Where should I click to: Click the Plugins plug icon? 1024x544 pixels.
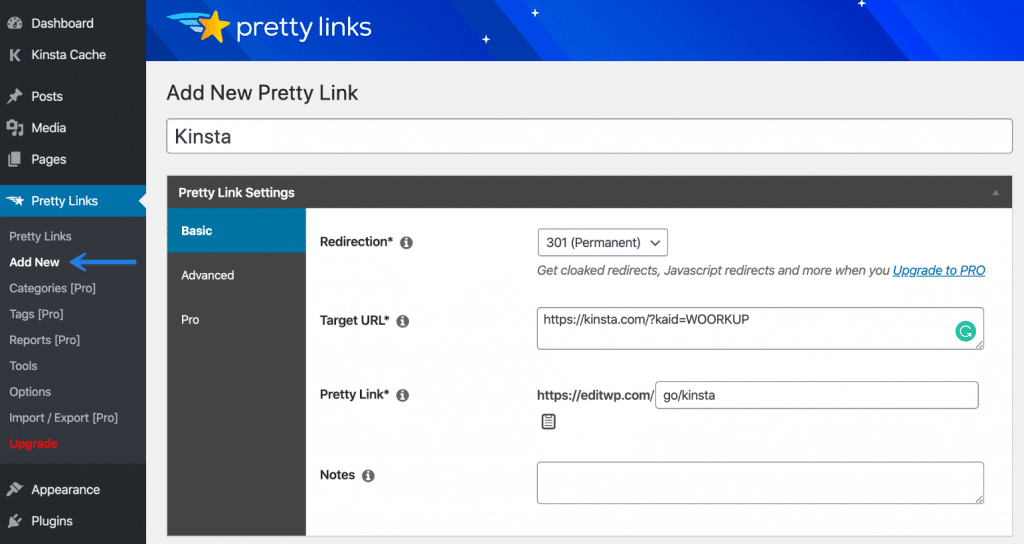pos(14,520)
